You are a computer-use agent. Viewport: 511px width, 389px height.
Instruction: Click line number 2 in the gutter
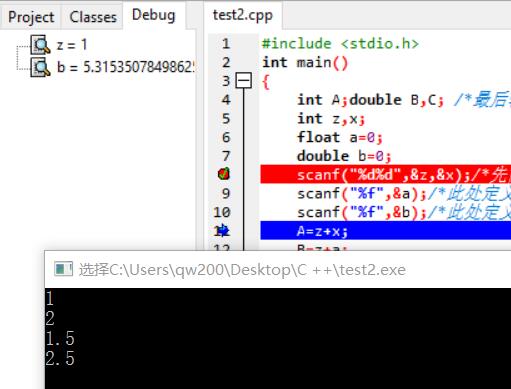(226, 62)
